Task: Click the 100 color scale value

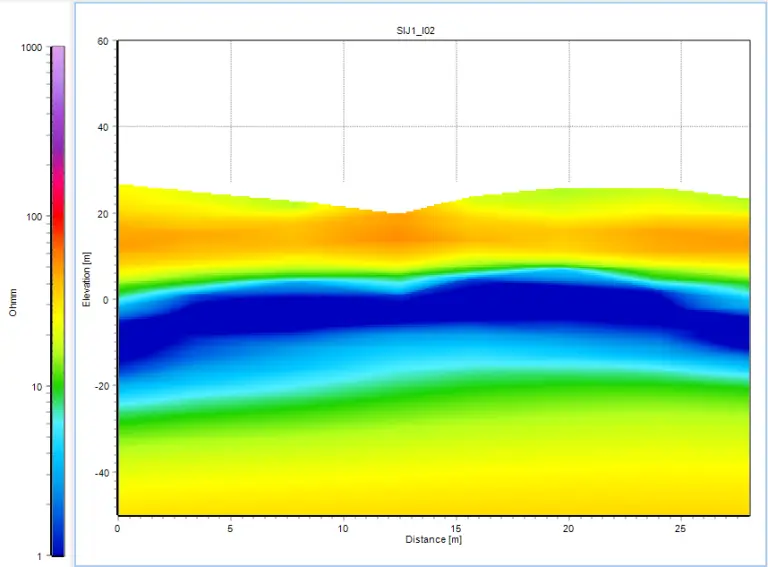Action: (34, 216)
